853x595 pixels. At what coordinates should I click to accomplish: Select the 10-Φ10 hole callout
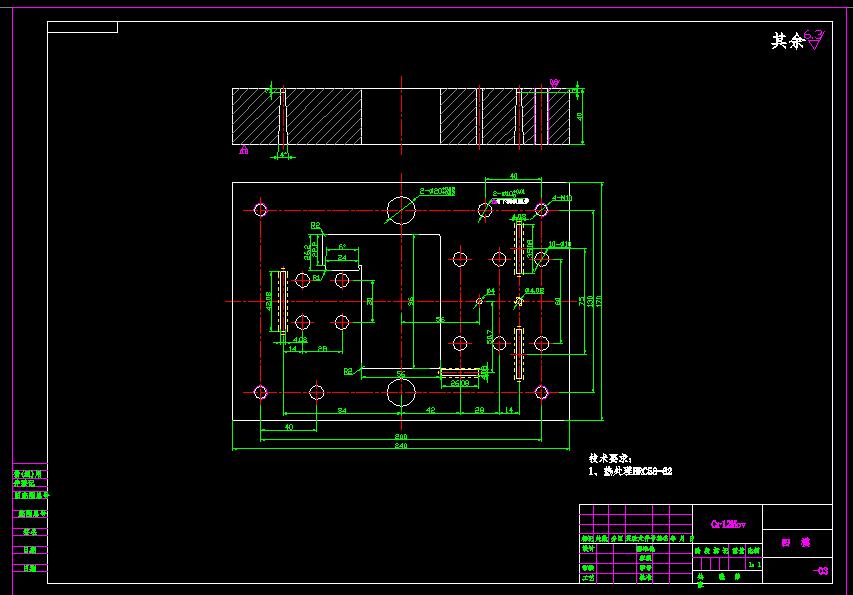click(x=560, y=244)
